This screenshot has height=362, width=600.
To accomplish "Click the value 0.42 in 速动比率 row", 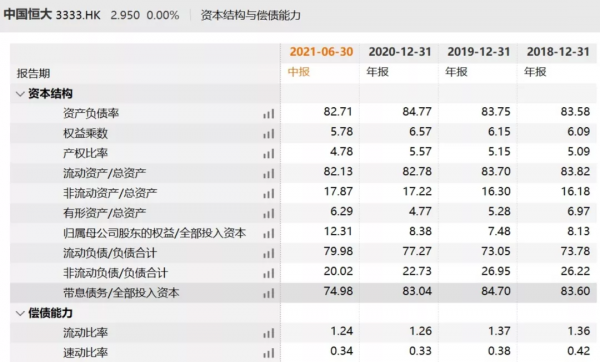I will pos(579,351).
